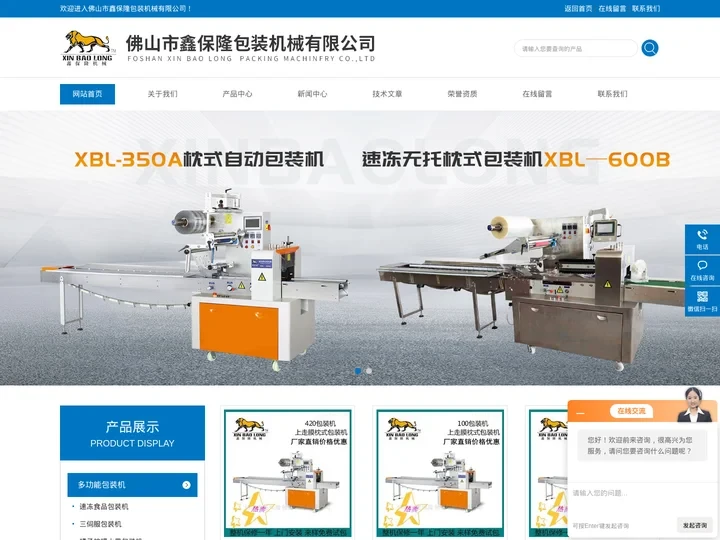The height and width of the screenshot is (540, 720).
Task: Click 联系我们 link in top bar
Action: click(646, 8)
